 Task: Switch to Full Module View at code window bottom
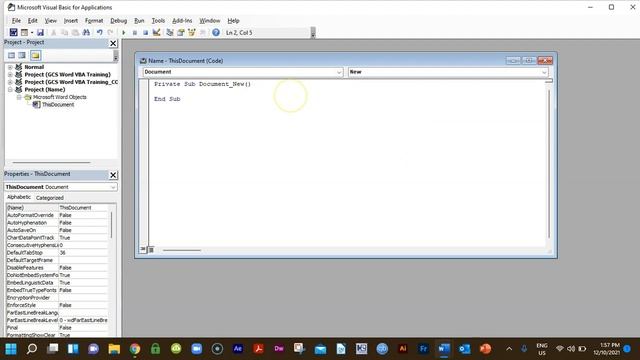tap(151, 249)
